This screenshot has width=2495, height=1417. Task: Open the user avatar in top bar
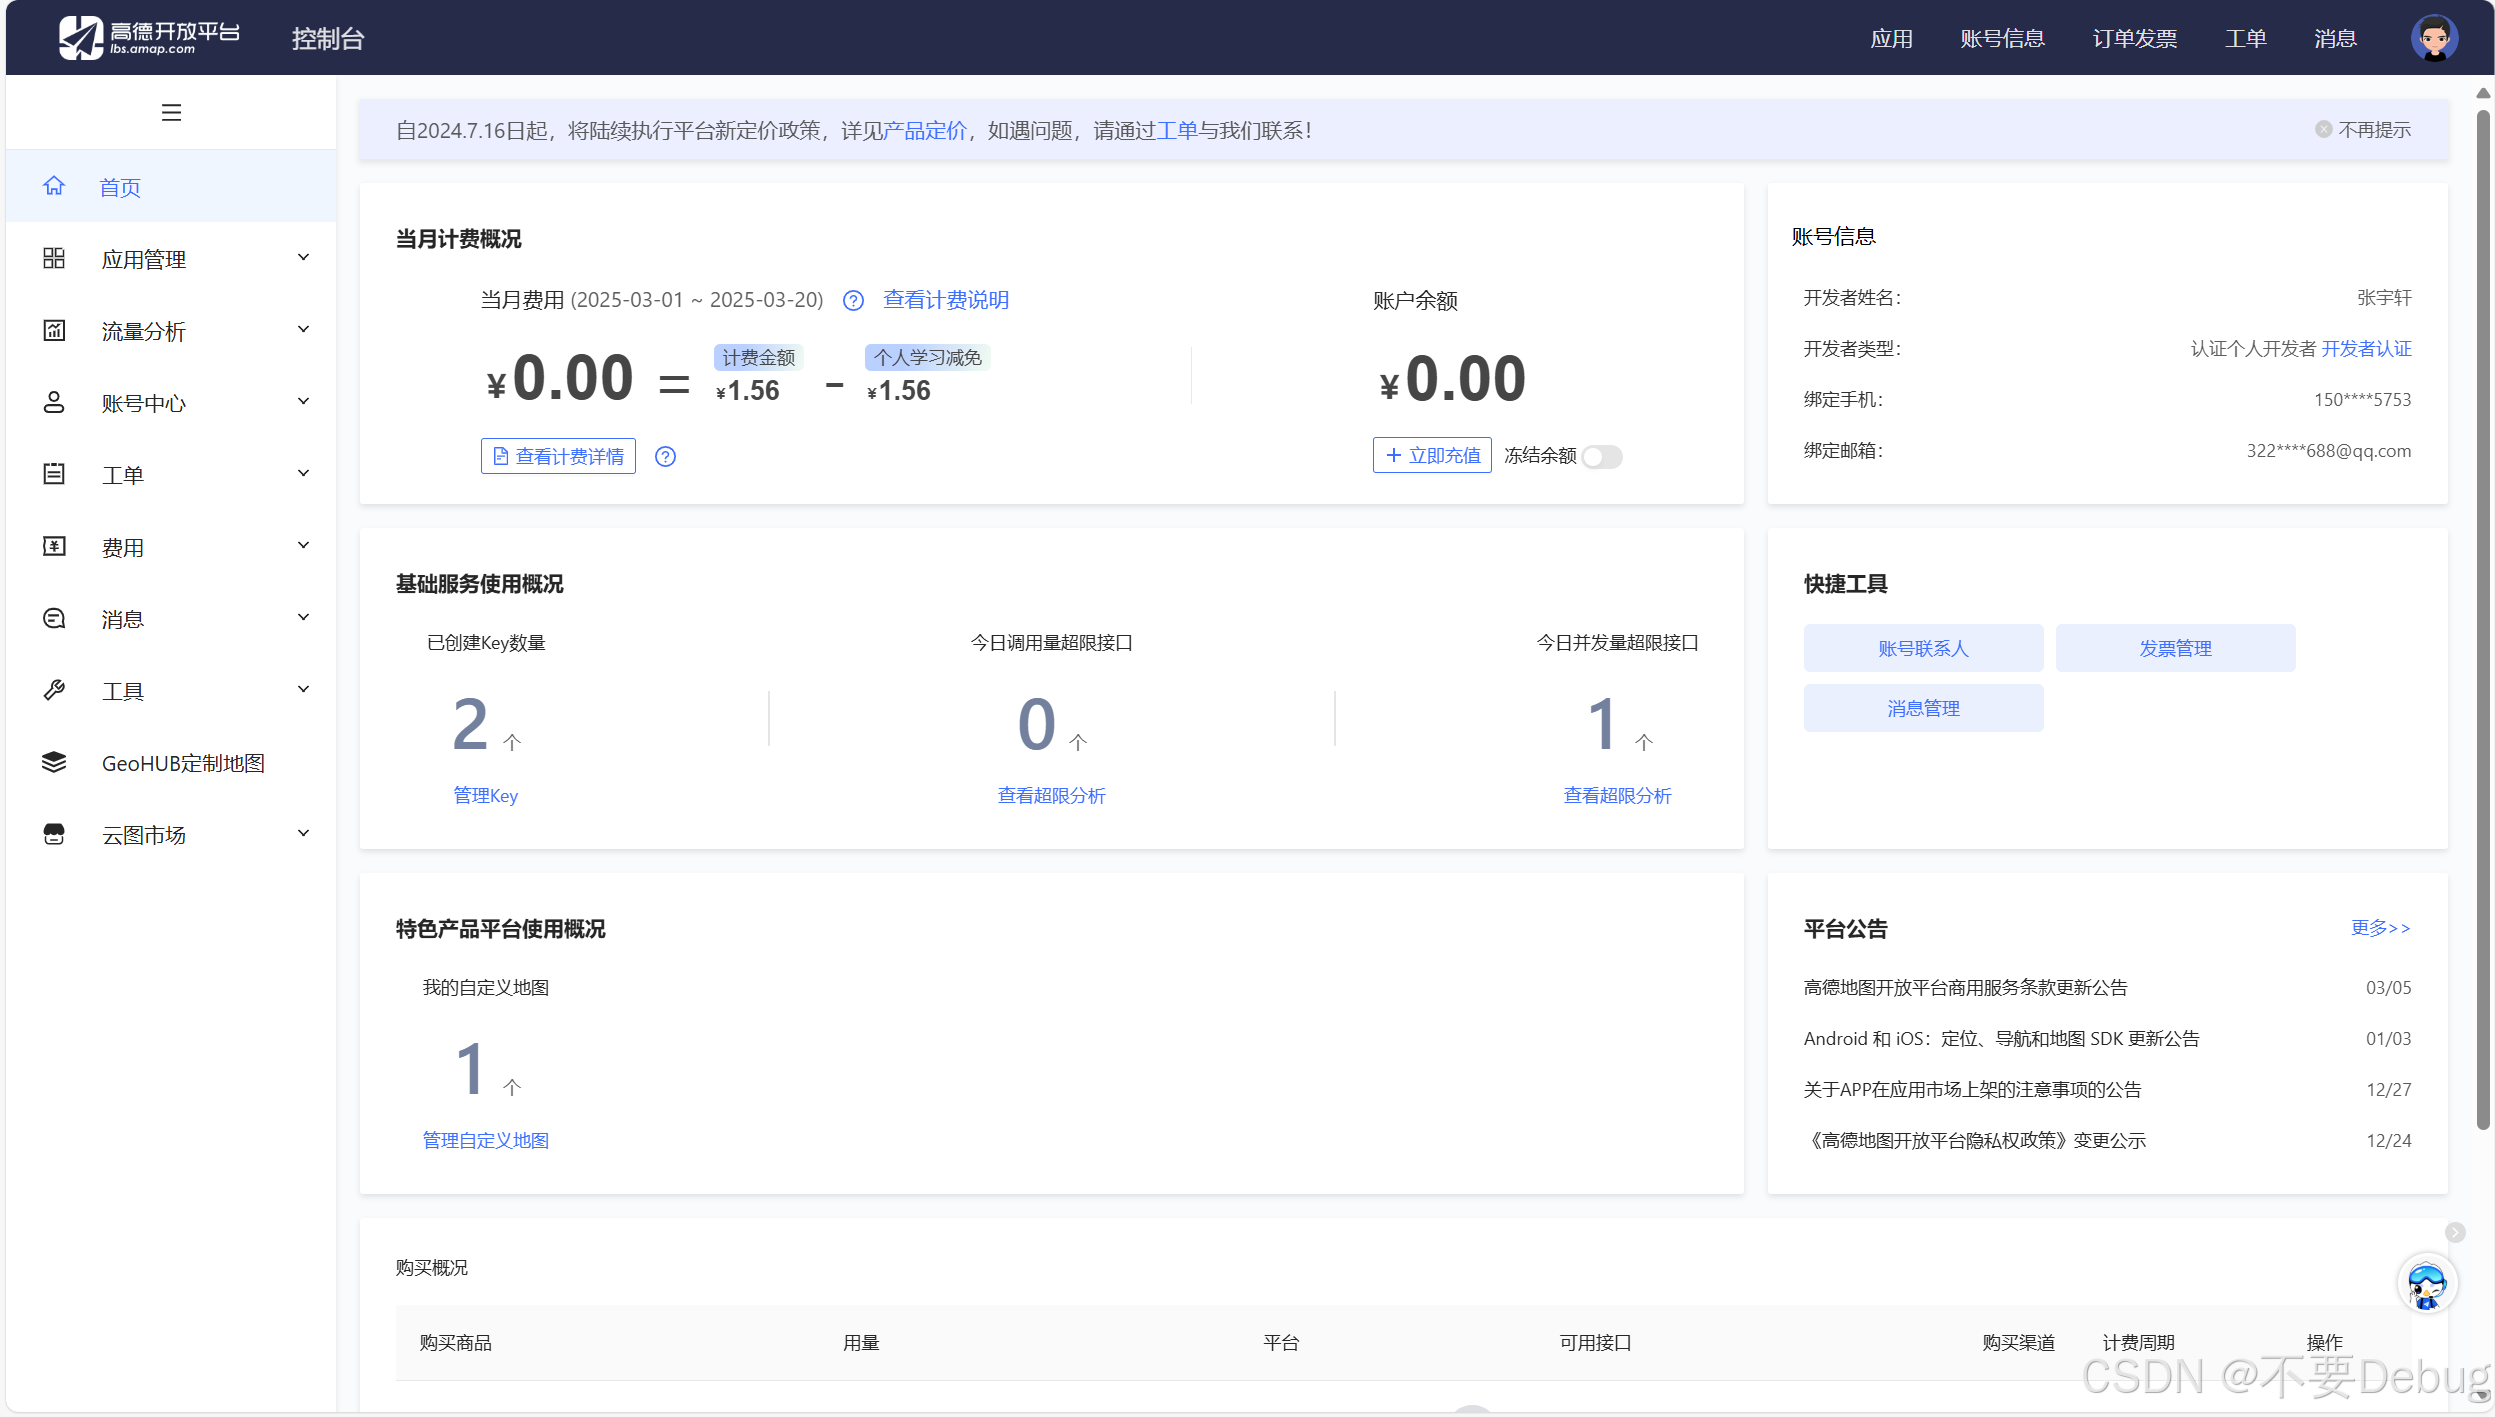[x=2434, y=38]
